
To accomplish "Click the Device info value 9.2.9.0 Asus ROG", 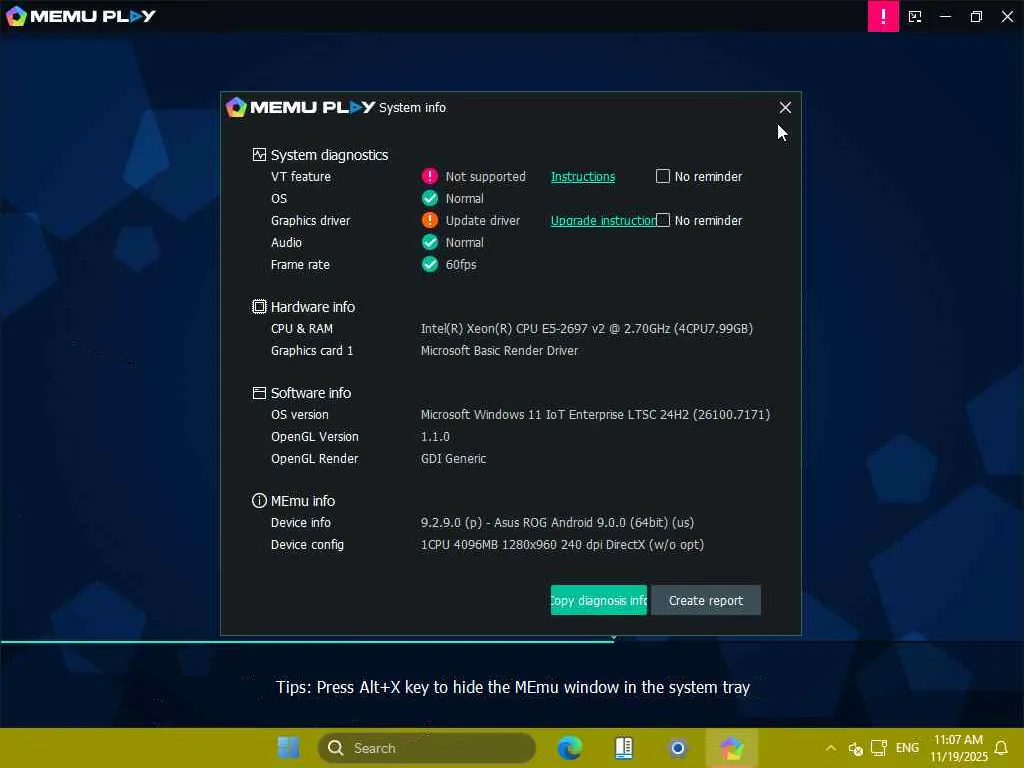I will tap(557, 522).
